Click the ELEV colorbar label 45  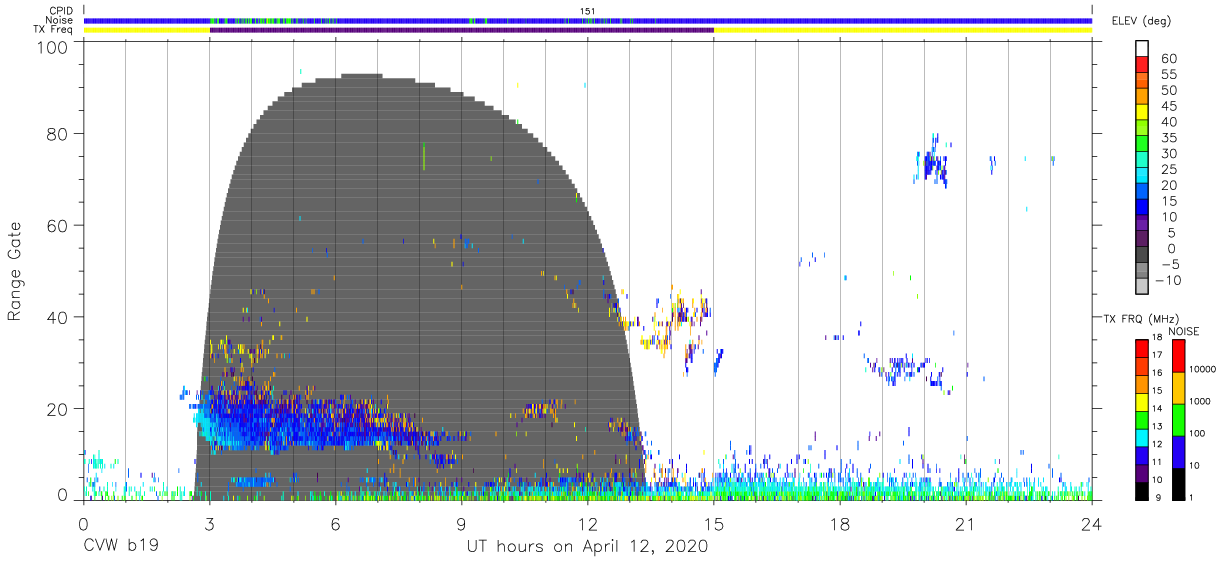[x=1168, y=106]
